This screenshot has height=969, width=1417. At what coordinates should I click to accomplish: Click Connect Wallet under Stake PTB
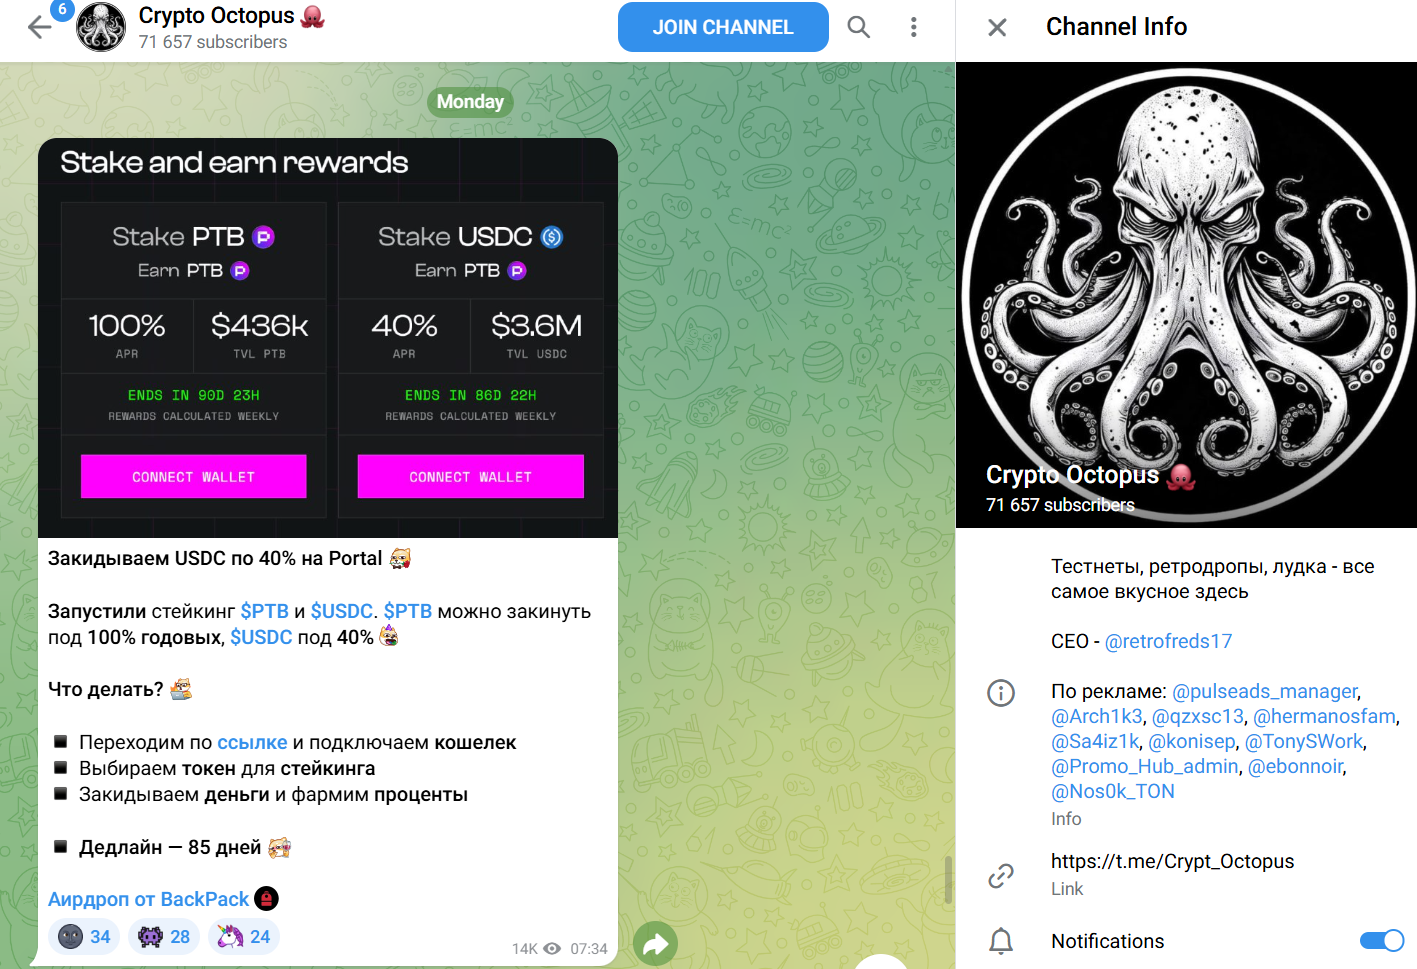click(194, 477)
